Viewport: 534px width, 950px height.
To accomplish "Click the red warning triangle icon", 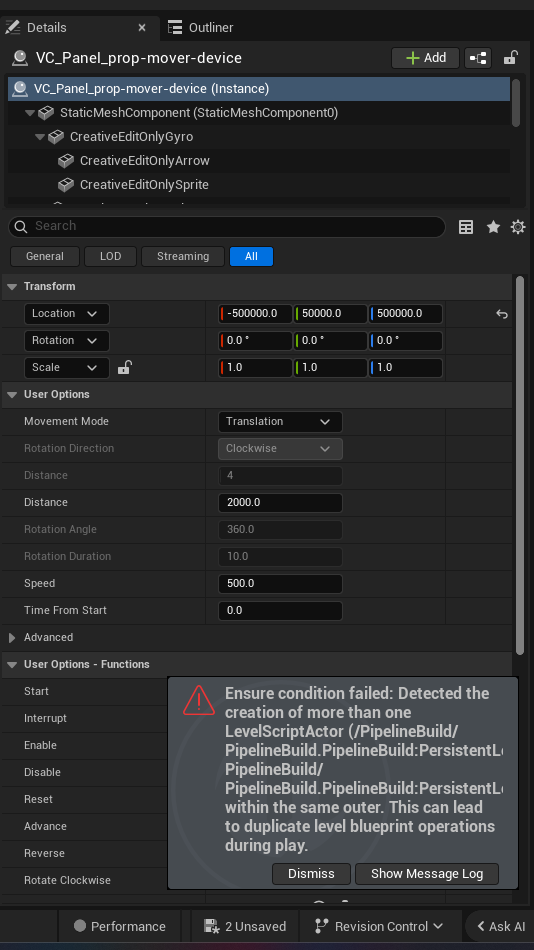I will point(198,700).
